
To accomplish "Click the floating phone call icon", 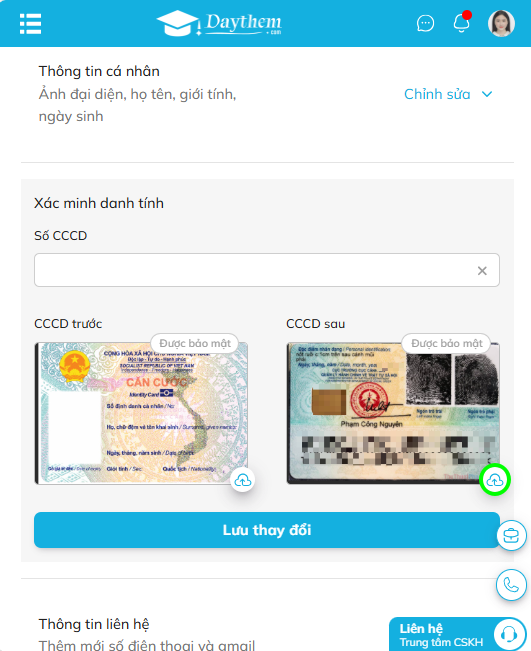I will click(511, 585).
